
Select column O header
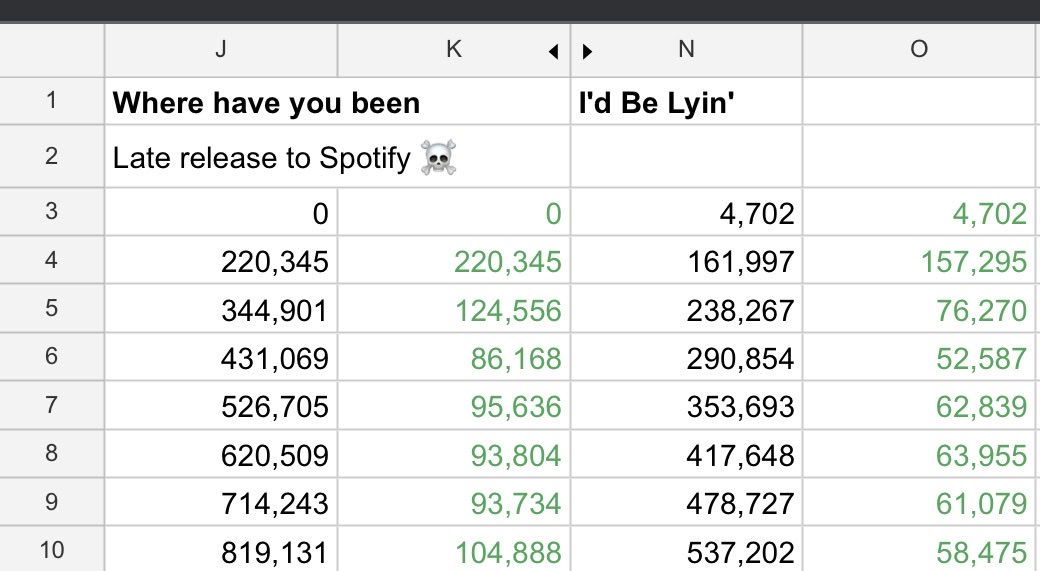(919, 50)
